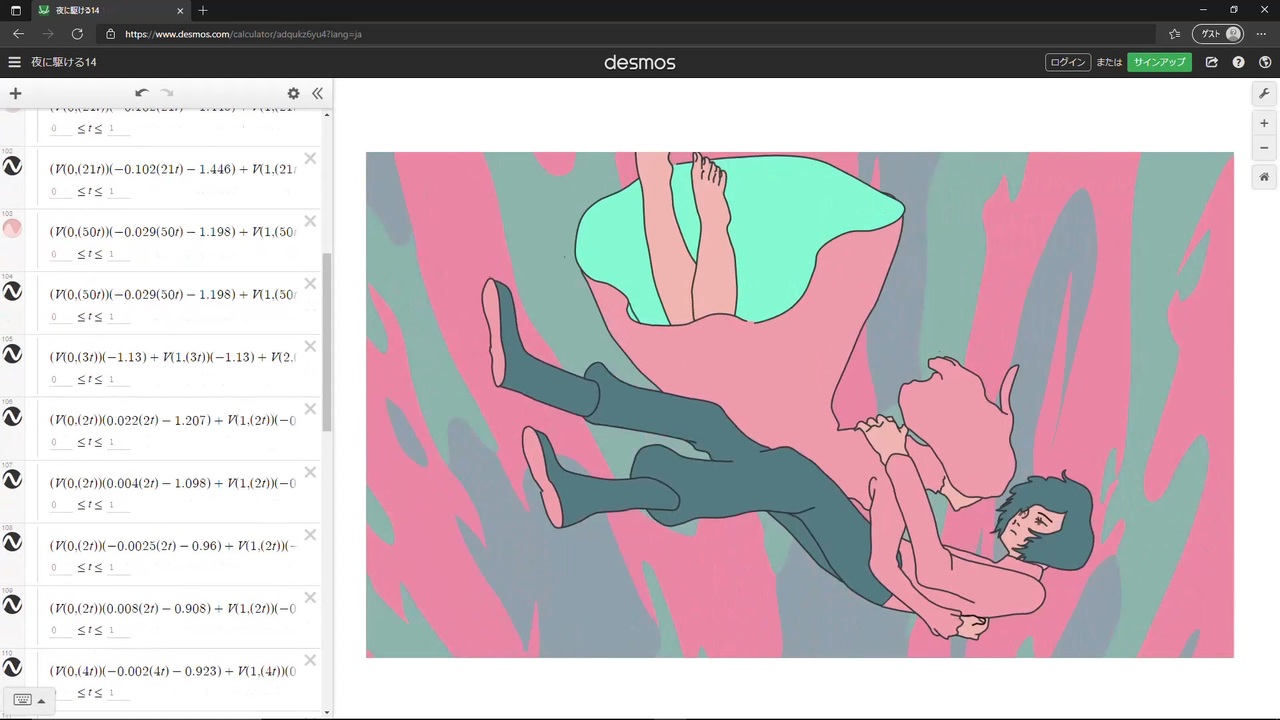Edit expression with −0.002(4t) − 0.923

173,671
